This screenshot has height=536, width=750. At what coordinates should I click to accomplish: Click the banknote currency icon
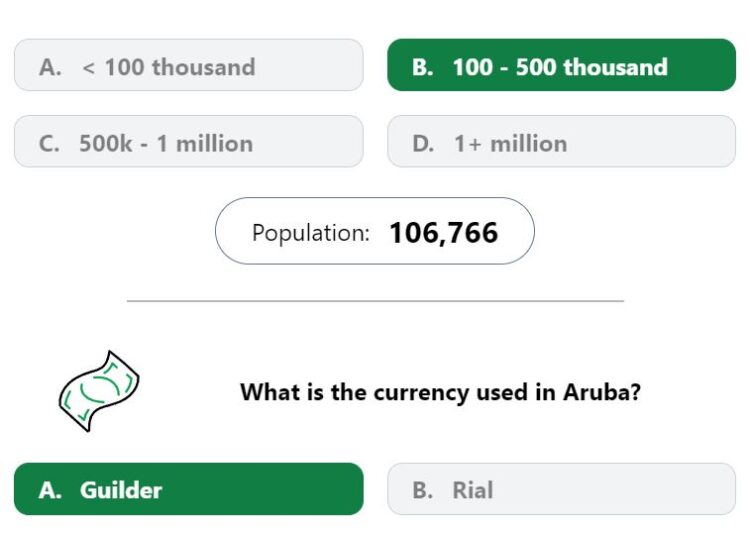point(99,391)
